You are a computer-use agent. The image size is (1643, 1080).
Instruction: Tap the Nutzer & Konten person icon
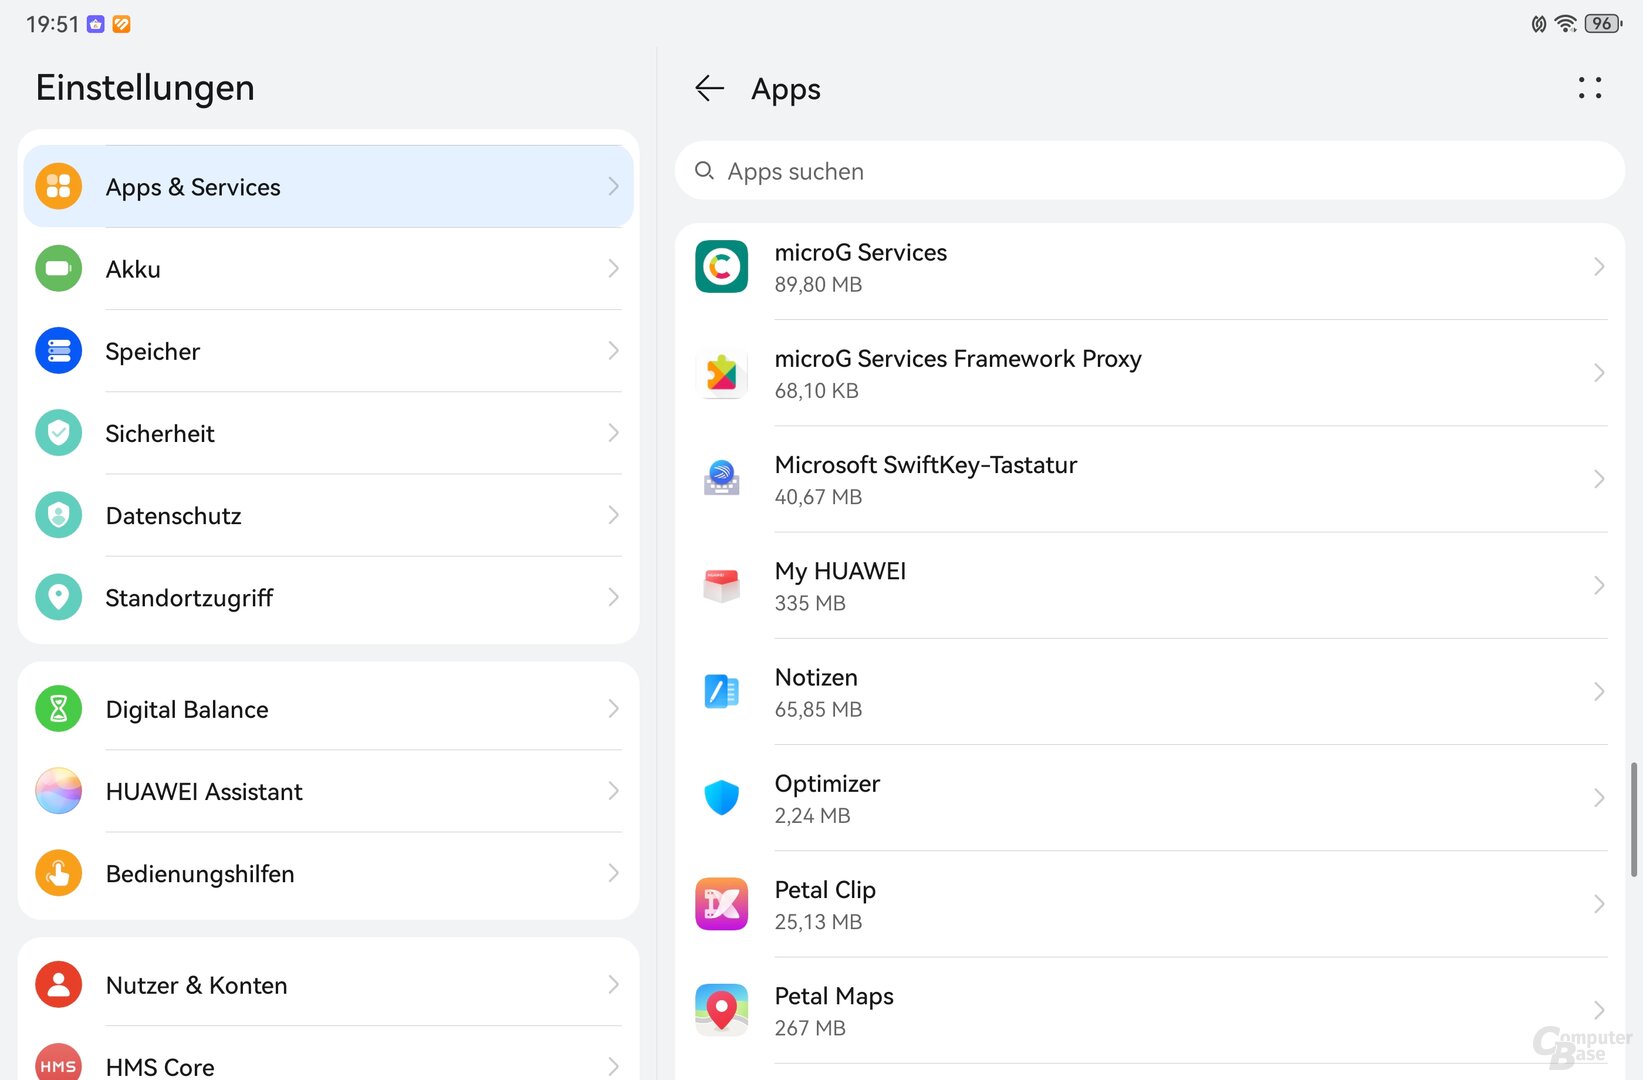[58, 985]
